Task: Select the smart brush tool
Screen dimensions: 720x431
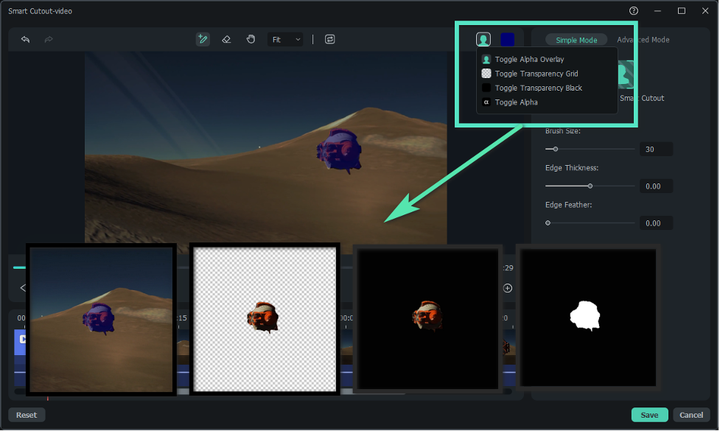Action: point(202,40)
